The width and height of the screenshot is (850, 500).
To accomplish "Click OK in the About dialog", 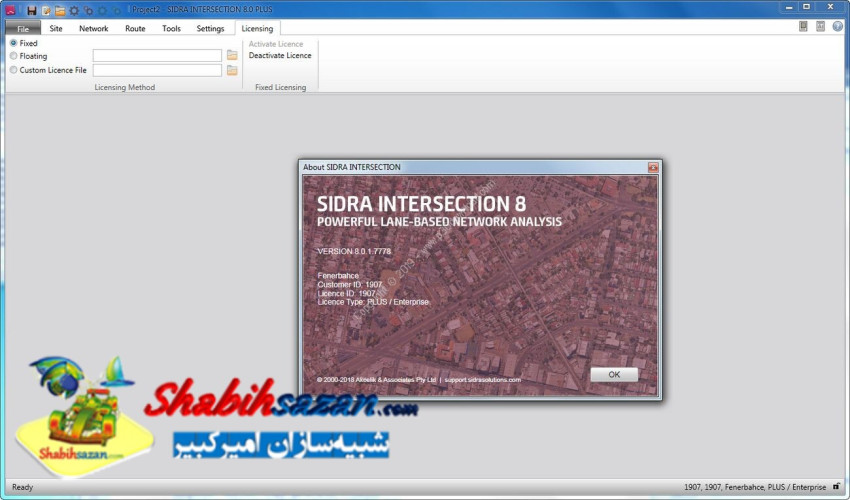I will point(614,375).
